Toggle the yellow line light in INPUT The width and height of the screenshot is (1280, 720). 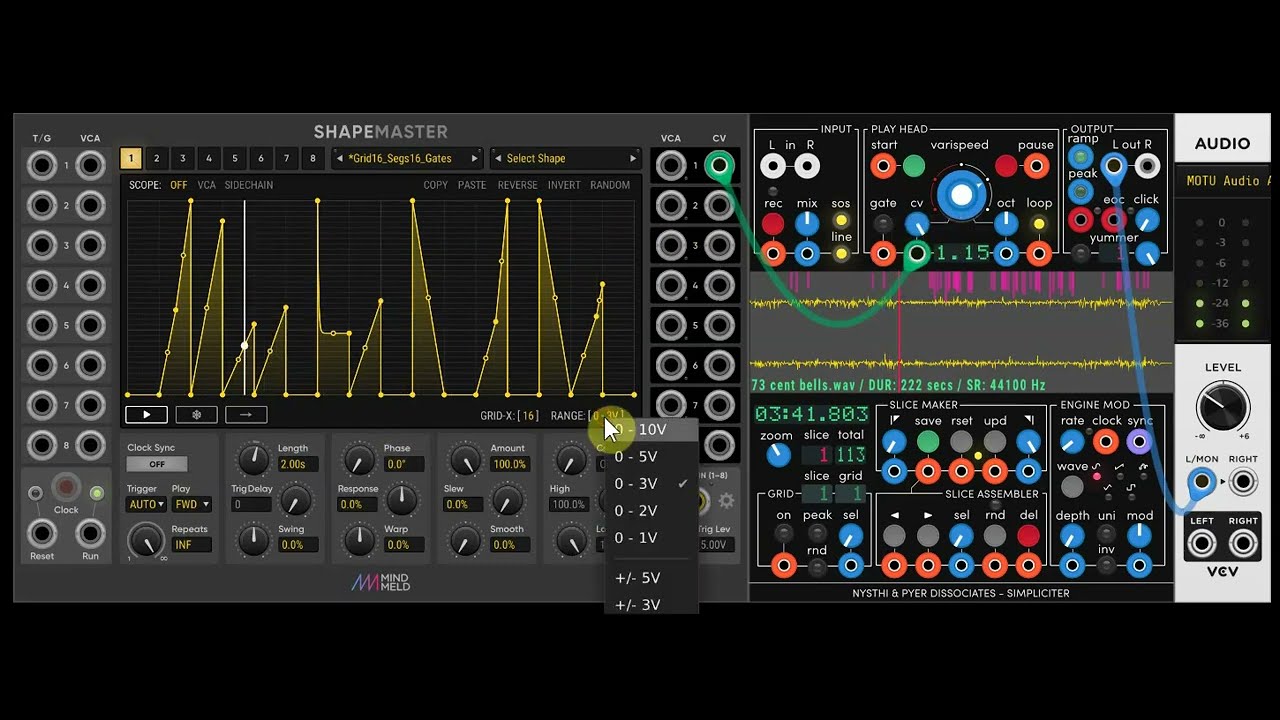(841, 254)
